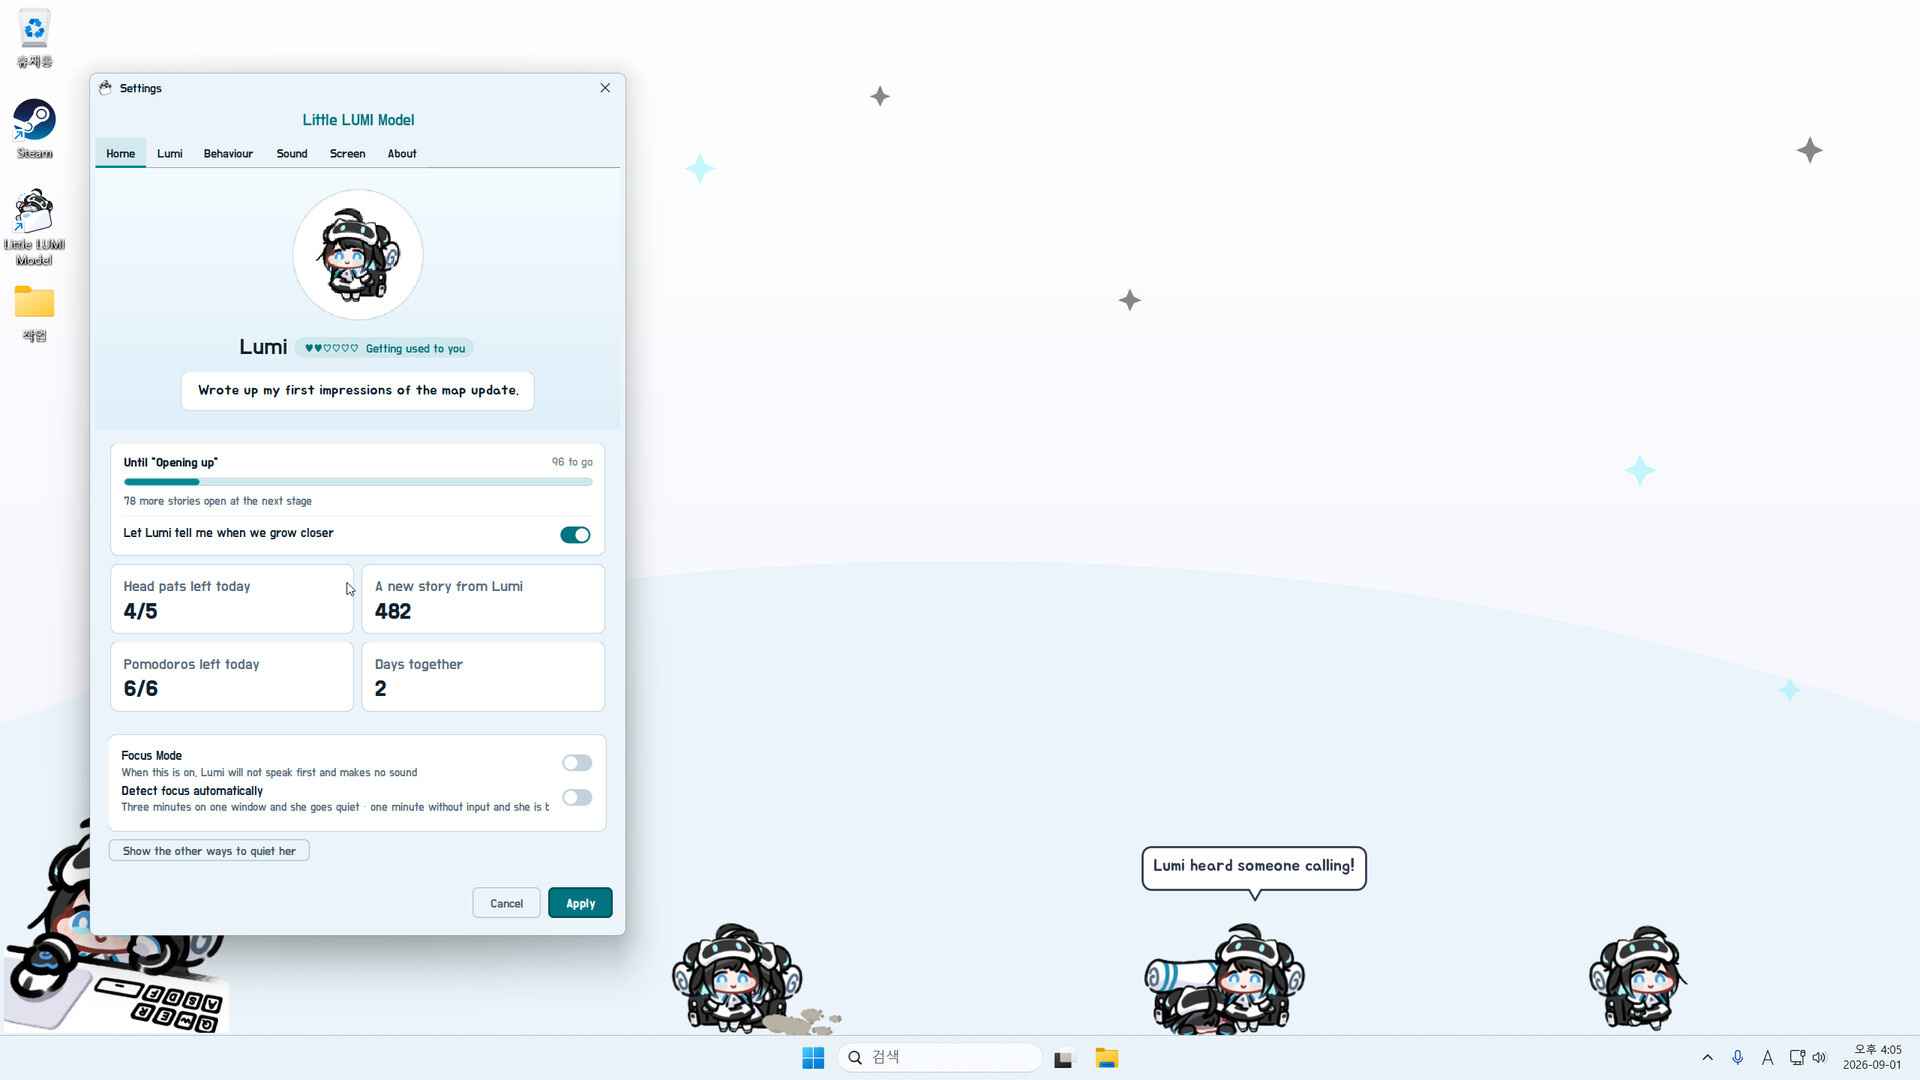Viewport: 1920px width, 1080px height.
Task: Select the Recycle Bin desktop icon
Action: pos(34,39)
